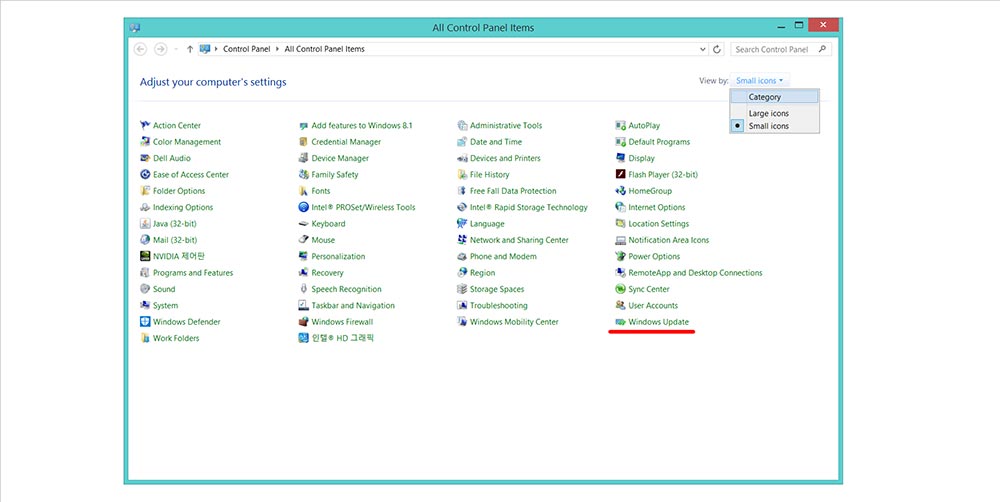Open the Speech Recognition link
The height and width of the screenshot is (502, 1000).
click(346, 289)
